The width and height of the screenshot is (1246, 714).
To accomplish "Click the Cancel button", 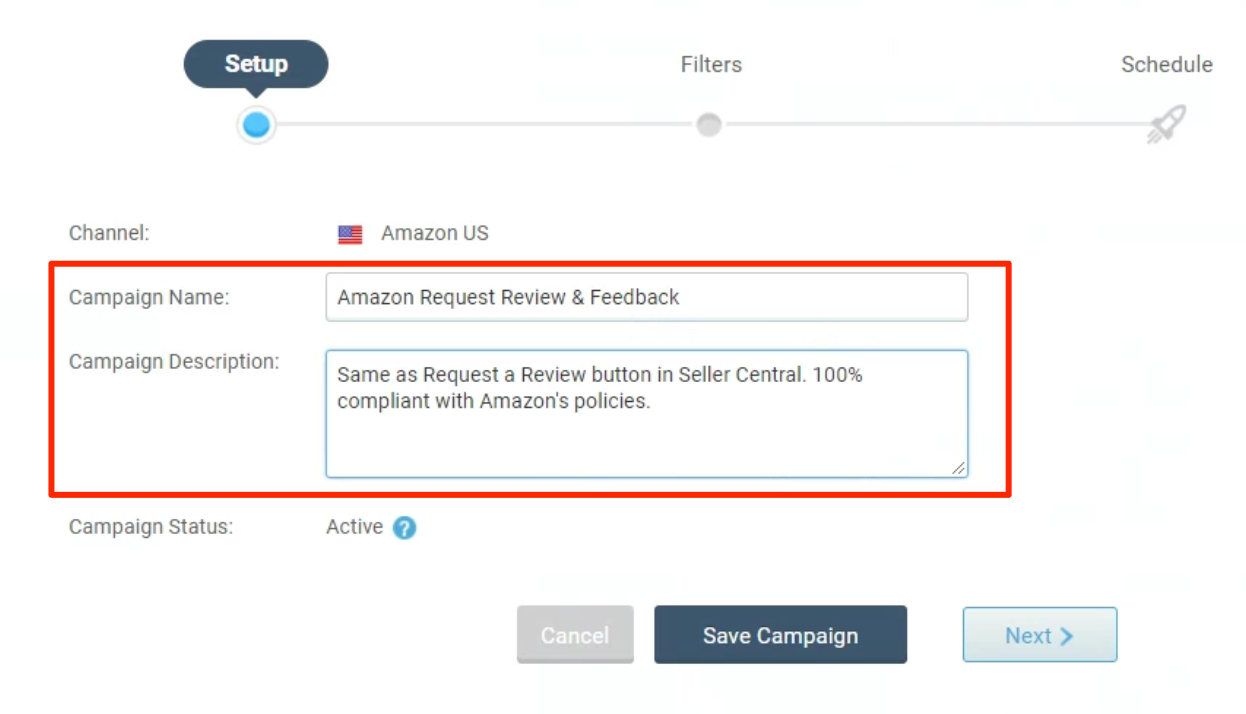I will 575,635.
